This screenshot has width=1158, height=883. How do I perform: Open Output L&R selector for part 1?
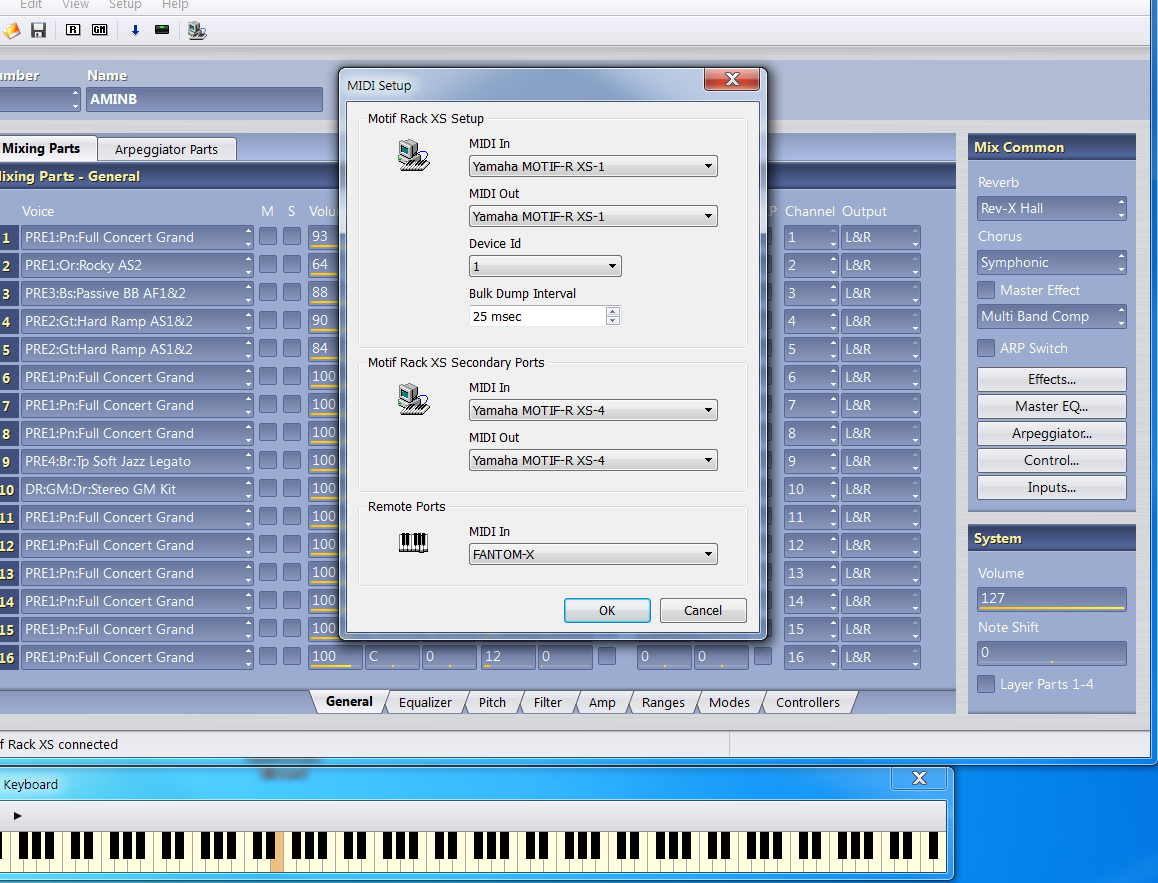pos(881,237)
